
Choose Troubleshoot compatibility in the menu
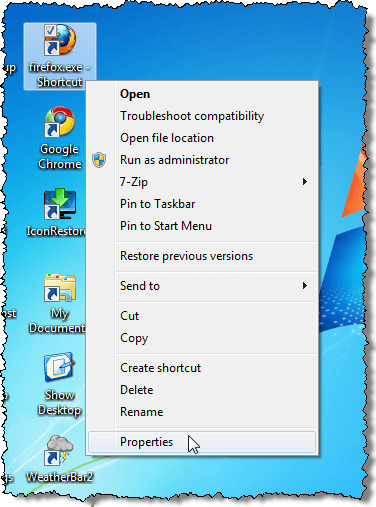click(x=202, y=116)
